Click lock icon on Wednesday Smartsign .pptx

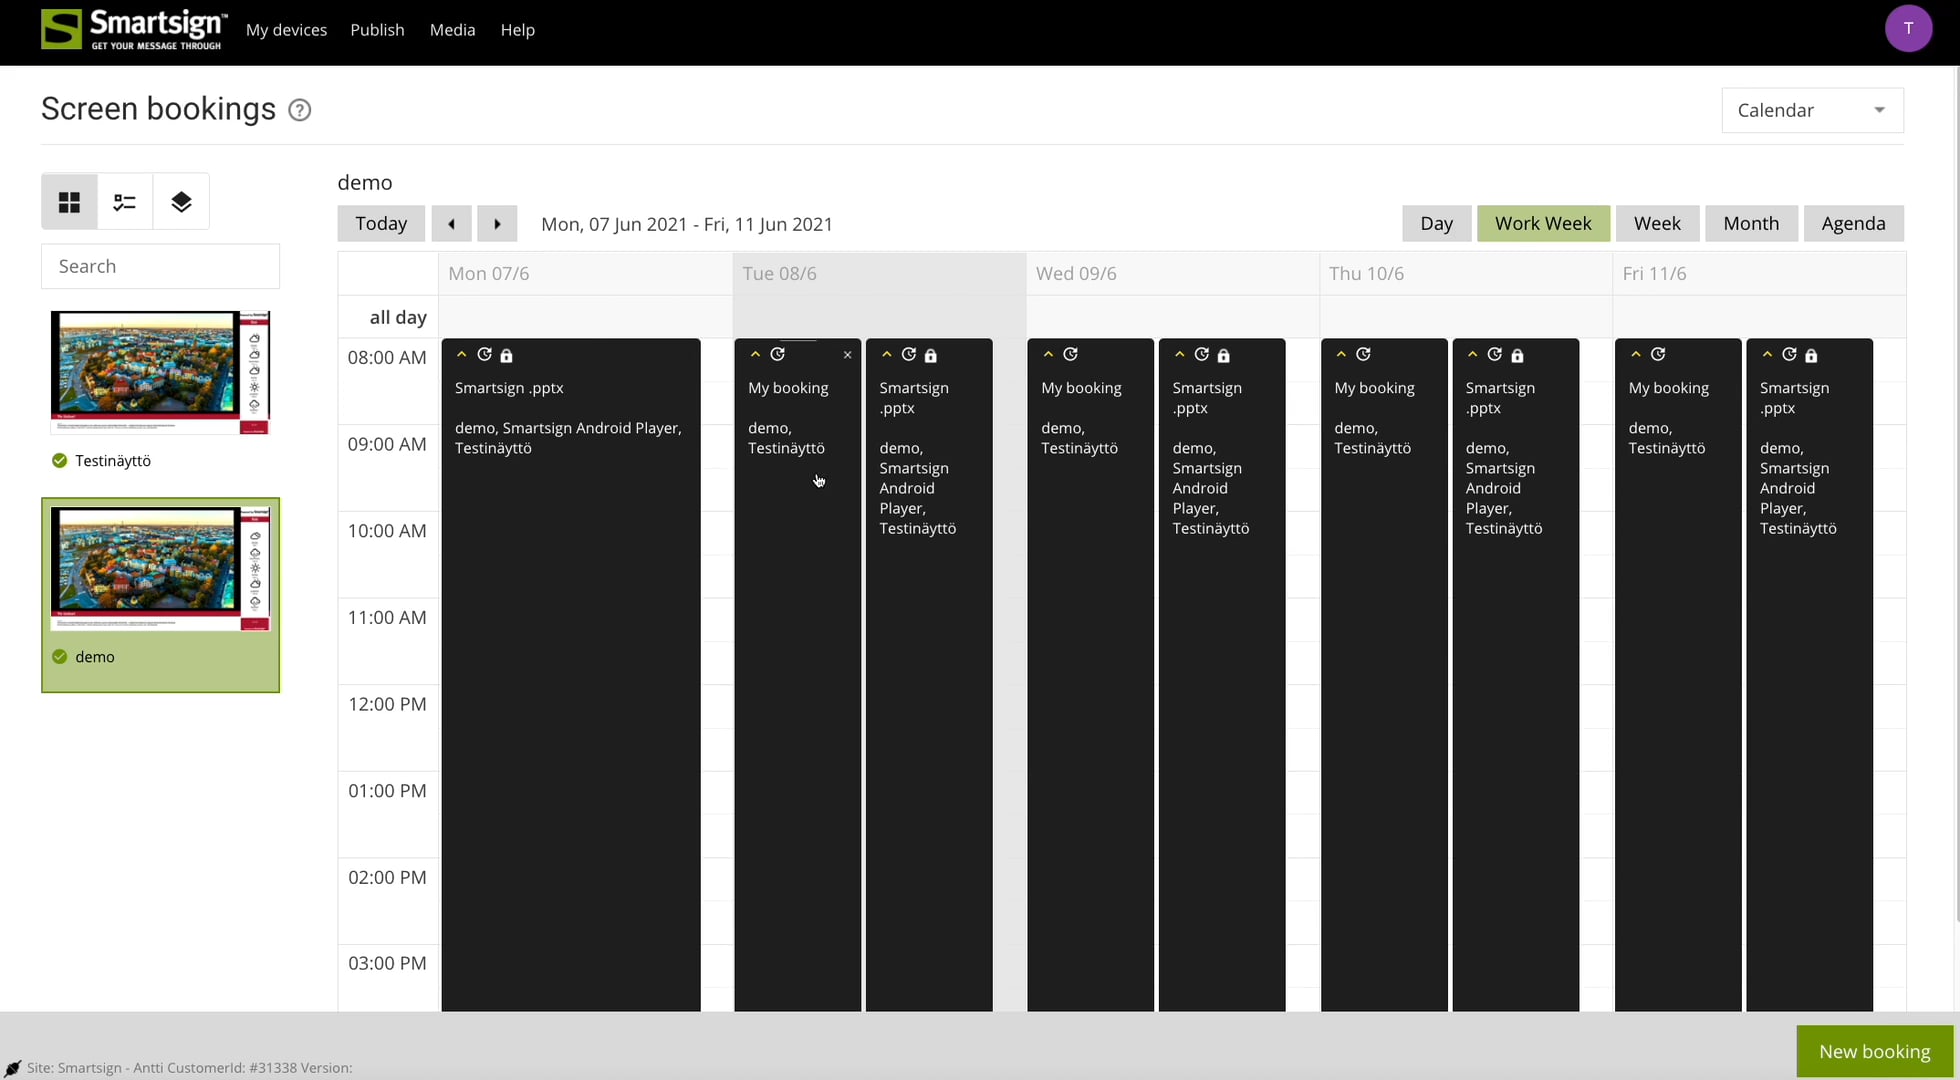(1223, 355)
